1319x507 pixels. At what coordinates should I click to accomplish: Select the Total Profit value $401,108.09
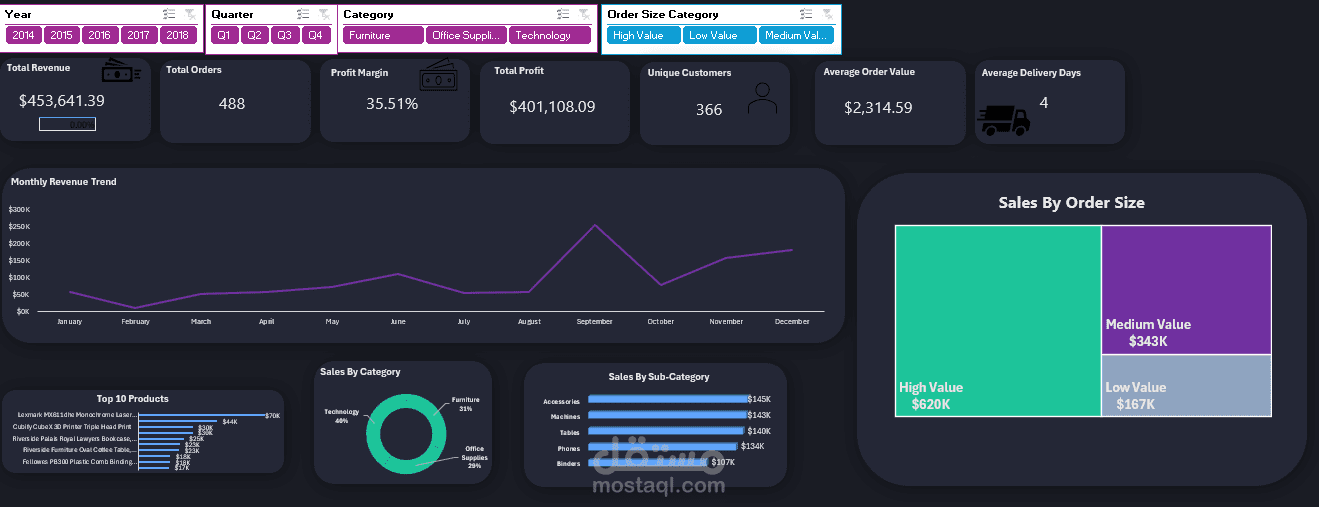coord(552,106)
